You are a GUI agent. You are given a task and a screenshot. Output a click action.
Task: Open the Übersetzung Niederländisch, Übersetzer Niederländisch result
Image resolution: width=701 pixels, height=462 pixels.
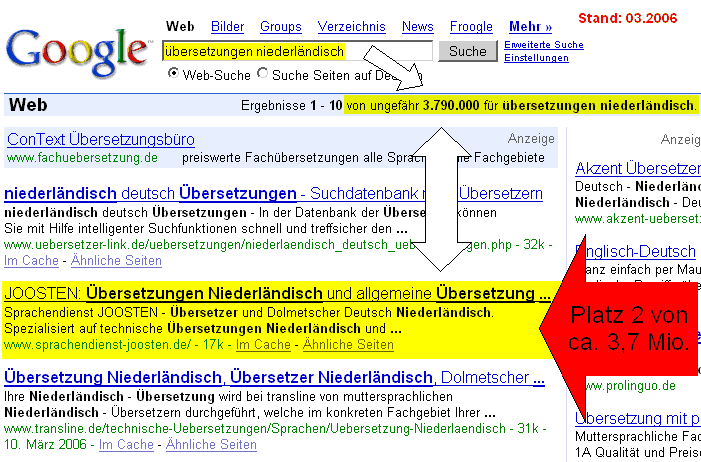point(274,377)
